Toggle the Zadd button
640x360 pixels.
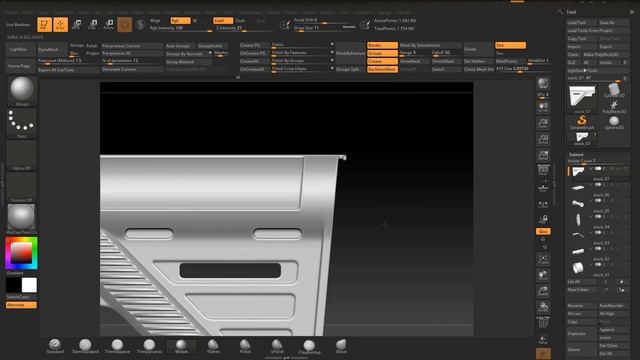(222, 20)
